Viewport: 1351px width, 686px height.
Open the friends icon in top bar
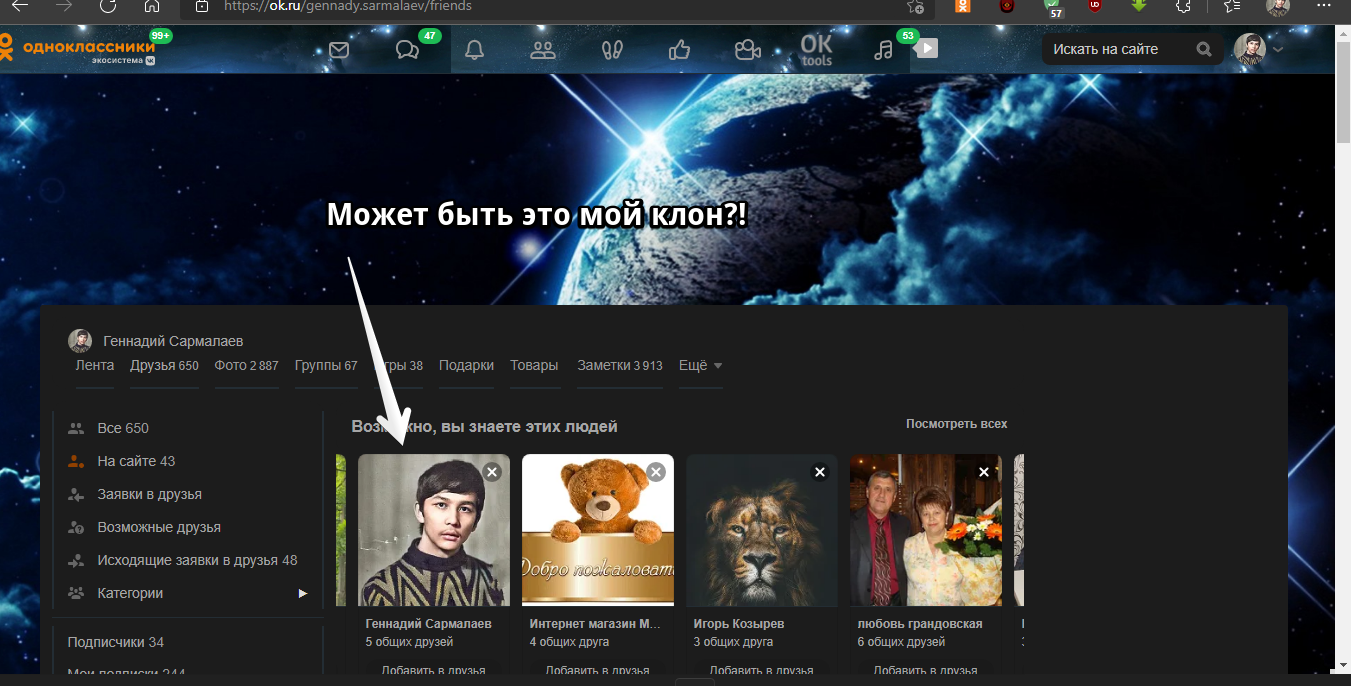point(543,50)
